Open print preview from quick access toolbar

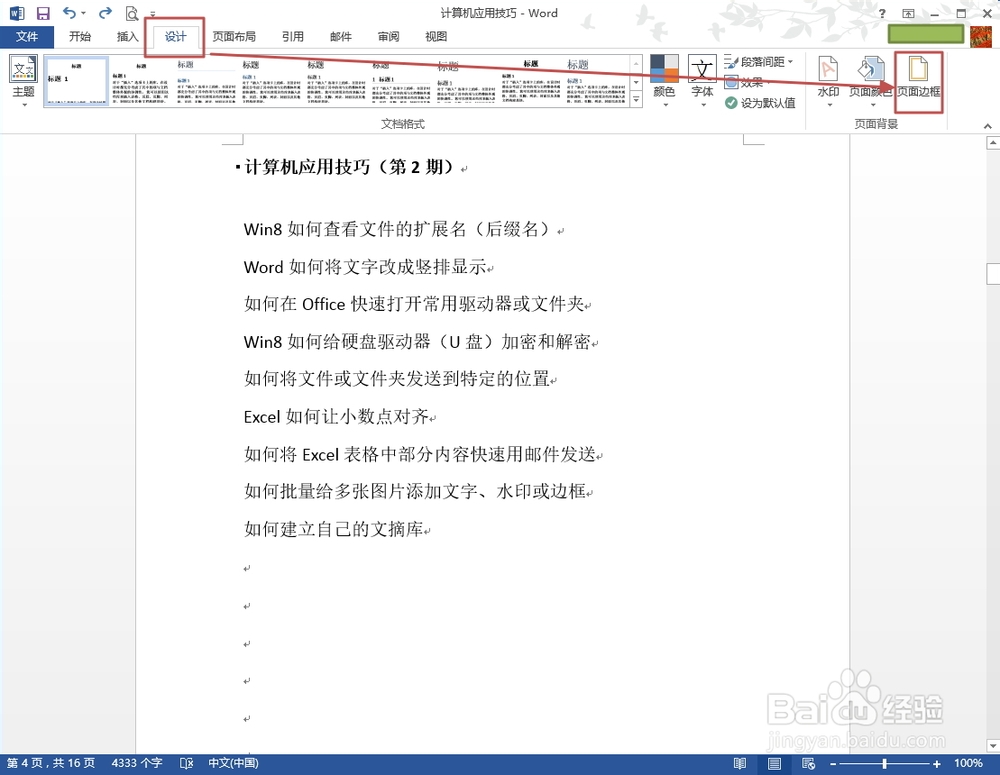(131, 13)
